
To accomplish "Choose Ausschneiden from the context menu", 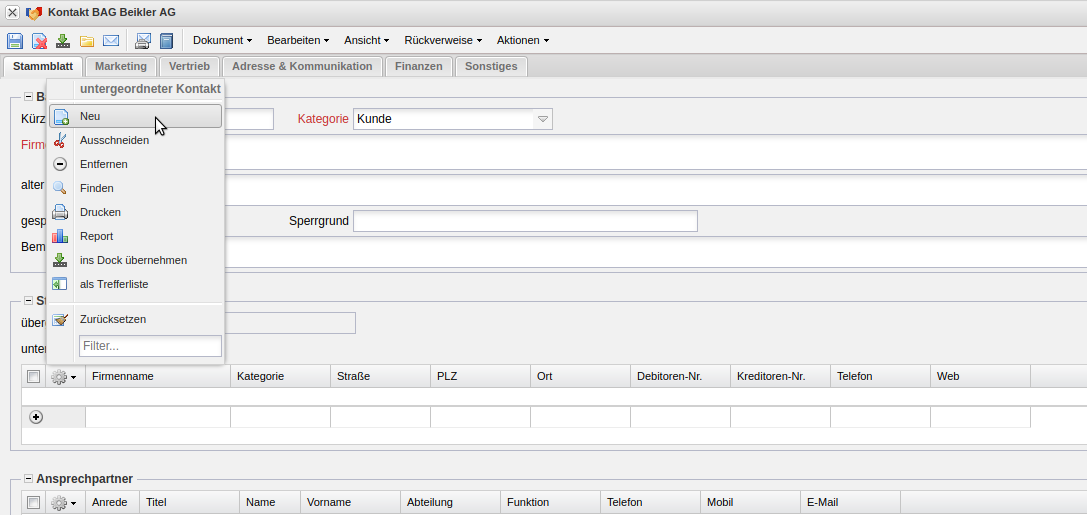I will [114, 140].
